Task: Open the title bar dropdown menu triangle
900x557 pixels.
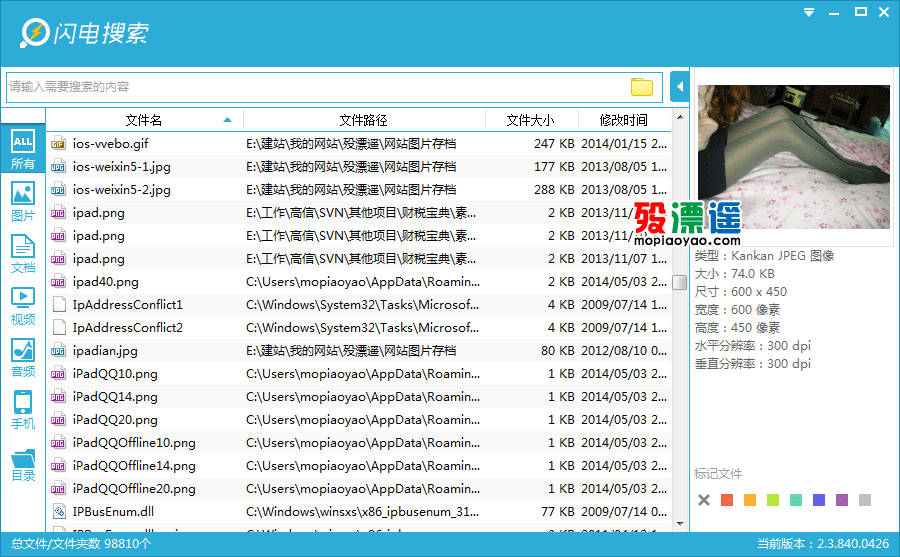Action: [809, 12]
